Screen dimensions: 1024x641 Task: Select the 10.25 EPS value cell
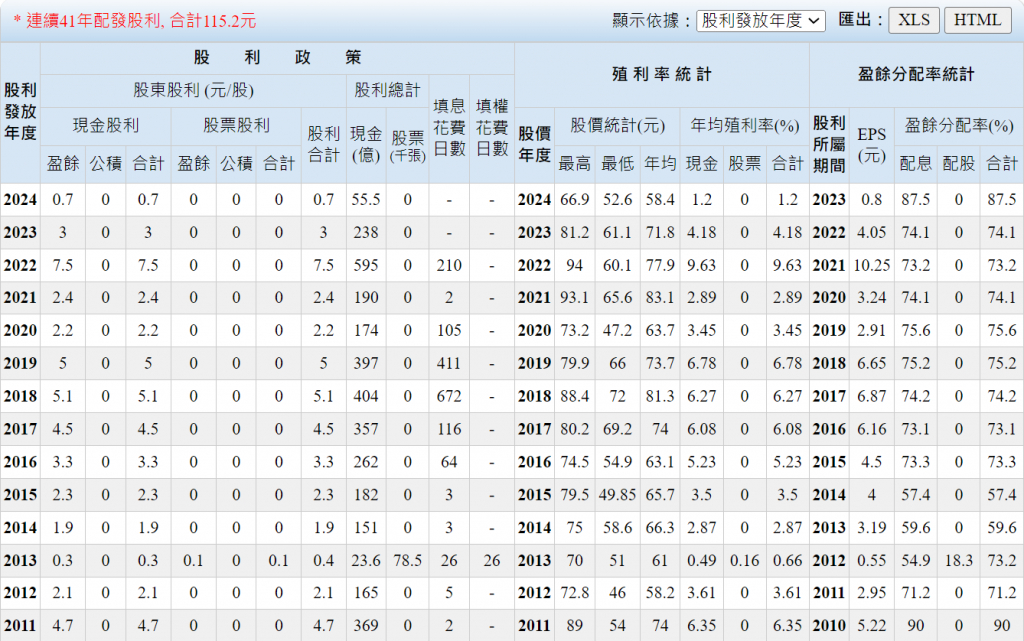pos(871,265)
